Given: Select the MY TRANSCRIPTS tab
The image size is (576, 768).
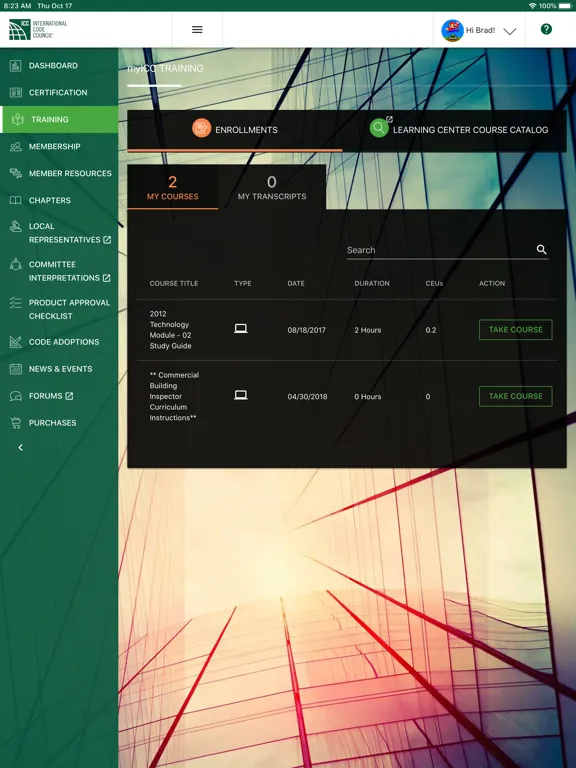Looking at the screenshot, I should coord(272,188).
